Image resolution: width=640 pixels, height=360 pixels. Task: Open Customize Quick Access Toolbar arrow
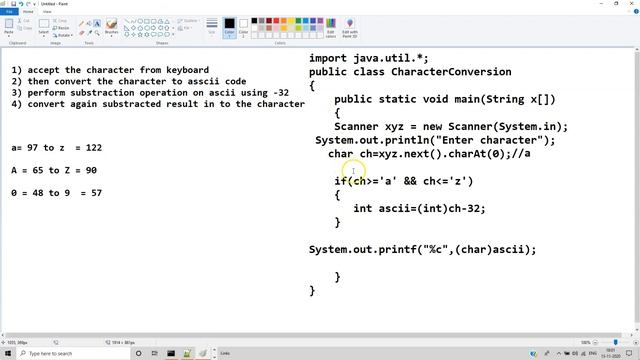[x=34, y=4]
